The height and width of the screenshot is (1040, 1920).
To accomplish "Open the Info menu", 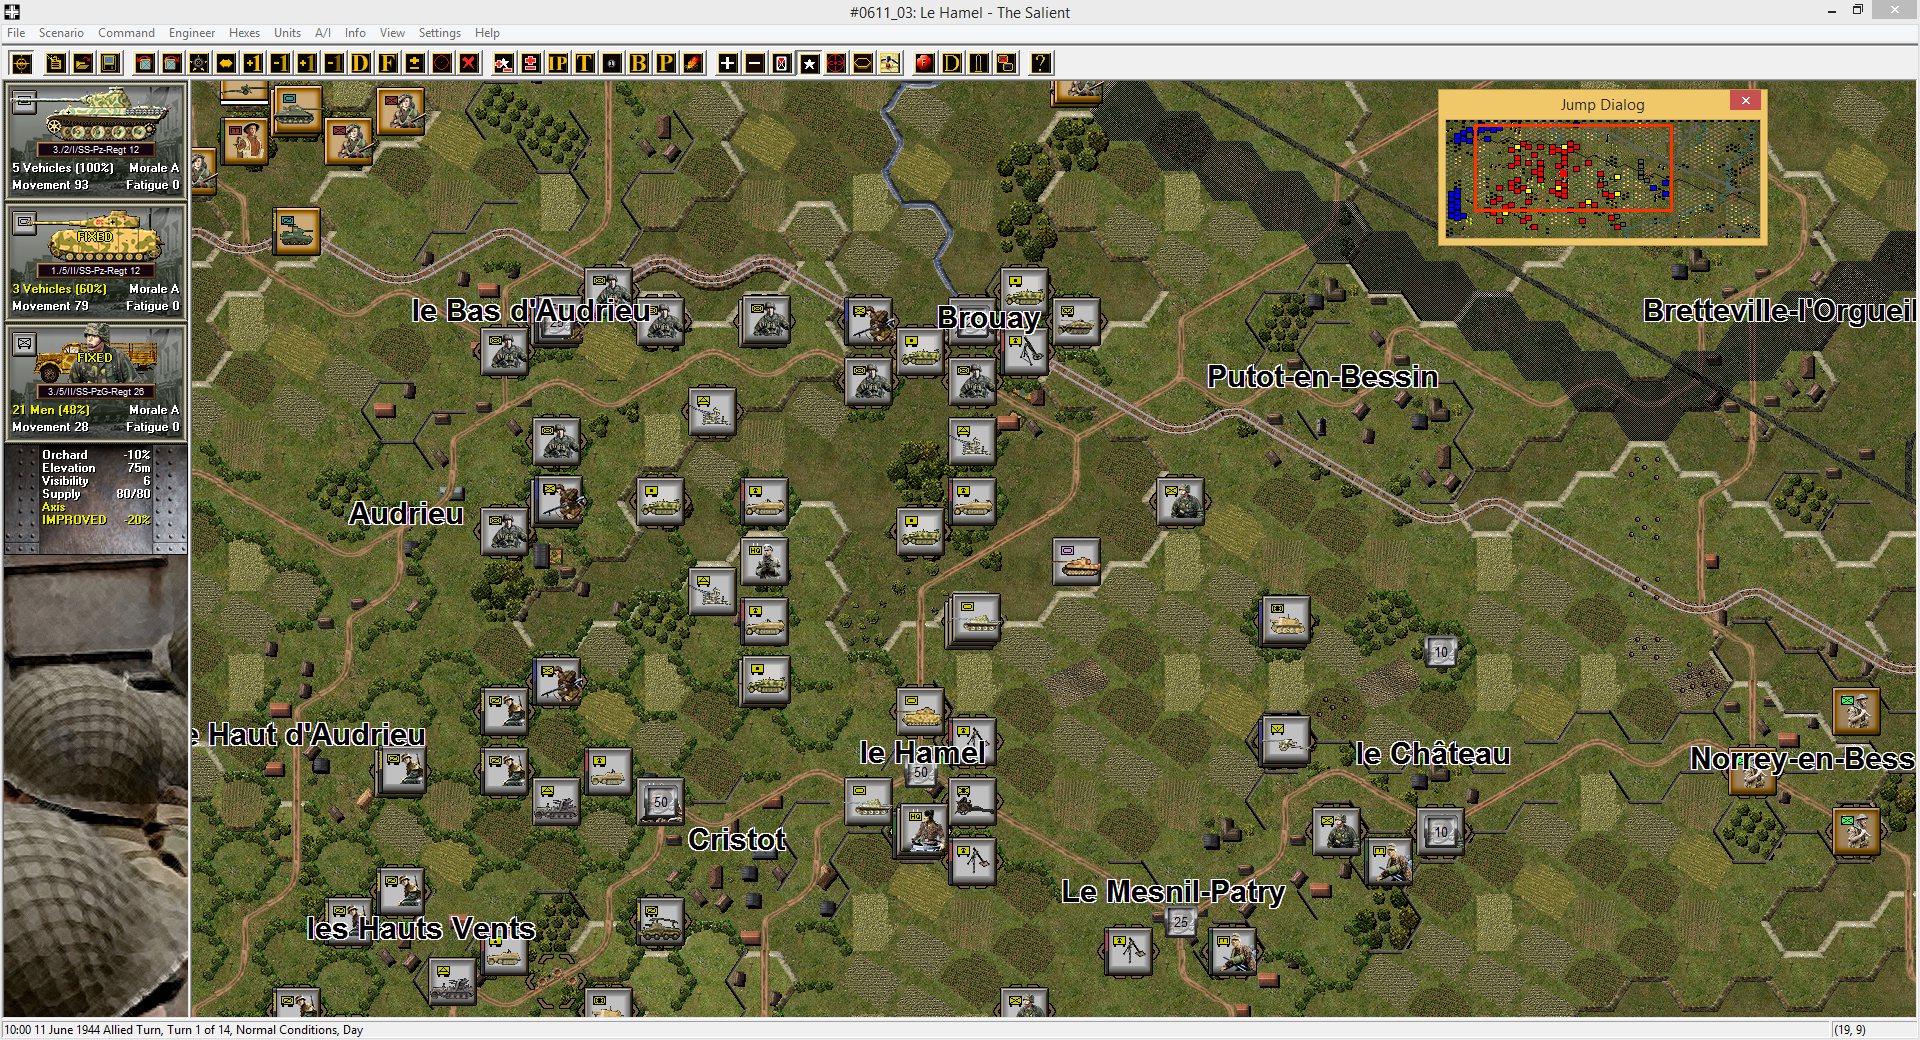I will (x=355, y=33).
